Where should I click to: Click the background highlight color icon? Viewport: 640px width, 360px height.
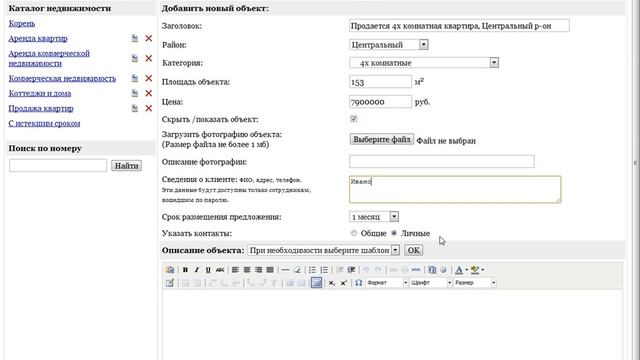coord(475,270)
